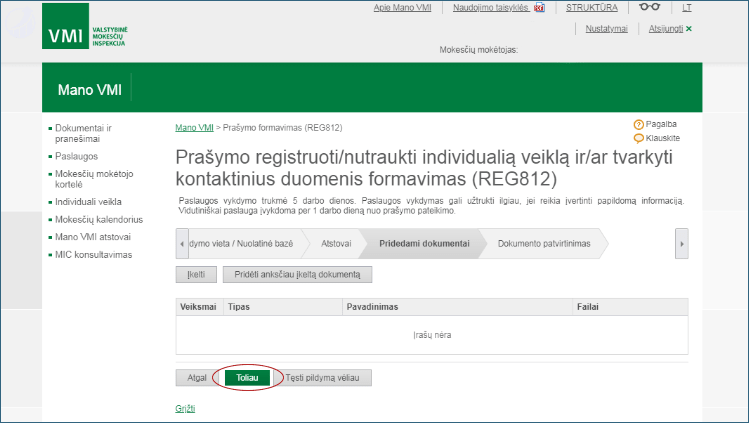Open Mokesčių kalendorius menu item
This screenshot has height=423, width=749.
[99, 220]
